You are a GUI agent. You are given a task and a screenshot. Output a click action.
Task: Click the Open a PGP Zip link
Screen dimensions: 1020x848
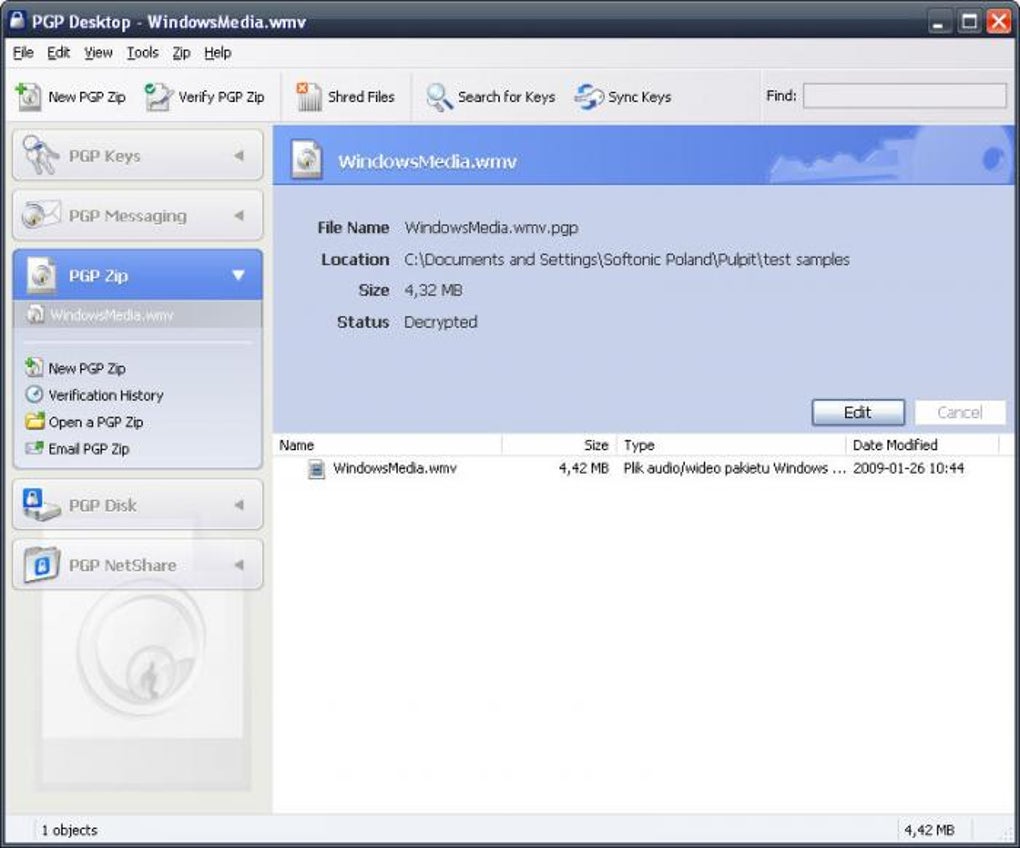pyautogui.click(x=96, y=422)
